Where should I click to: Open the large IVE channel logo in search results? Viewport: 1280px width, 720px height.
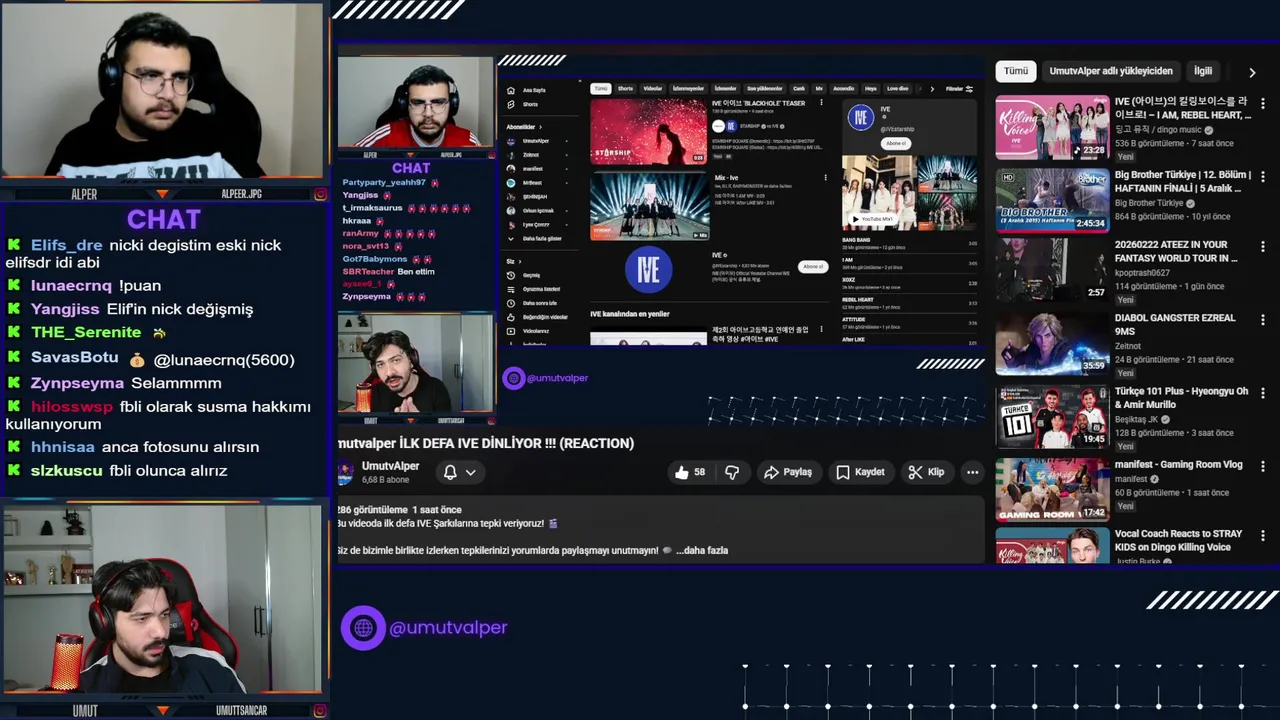649,270
